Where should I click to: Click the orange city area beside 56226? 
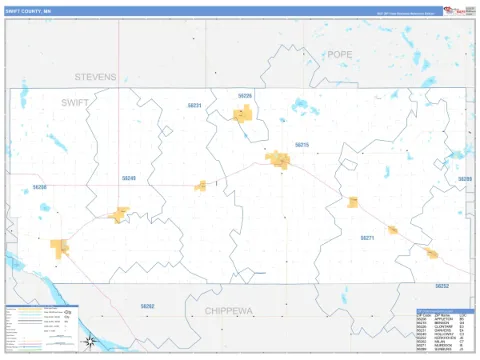tap(243, 114)
